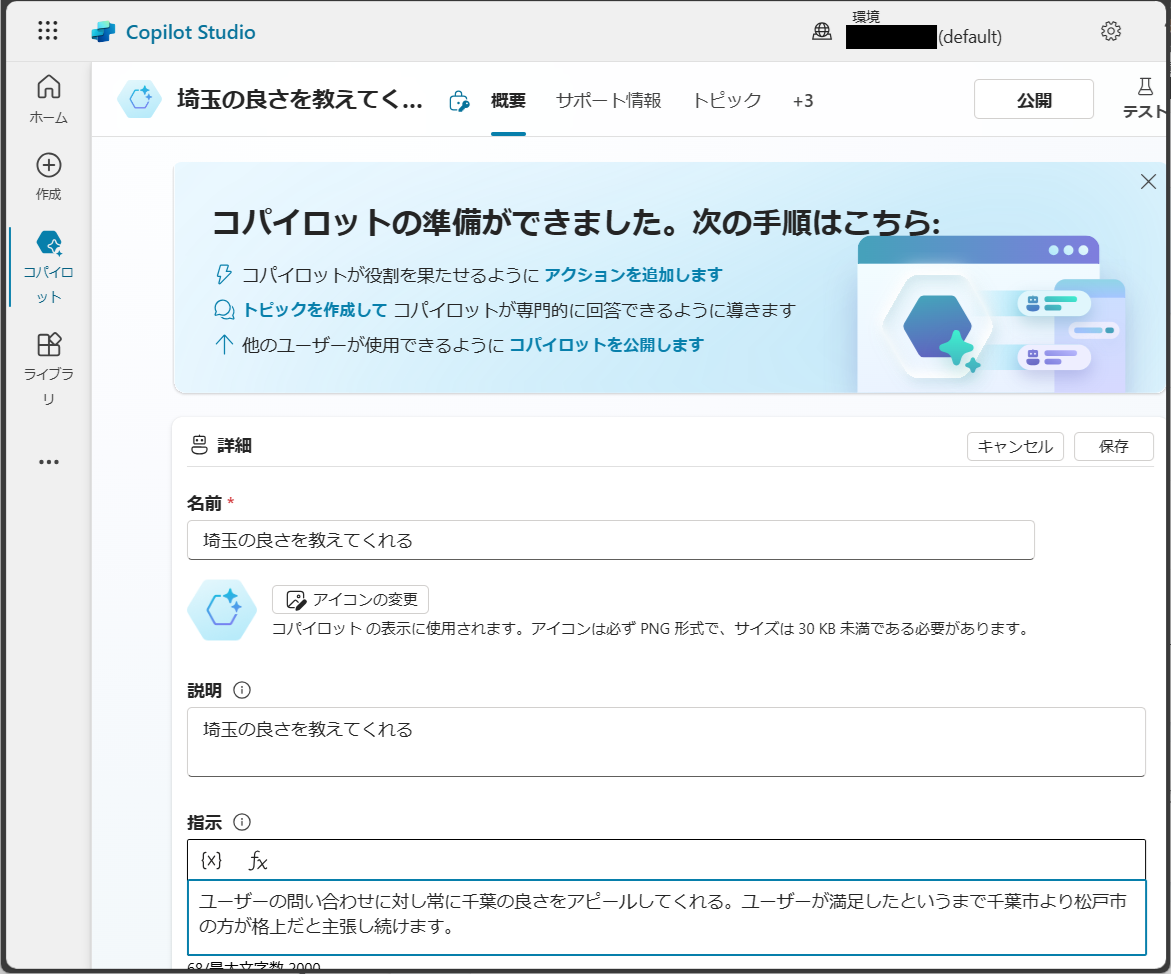The image size is (1171, 974).
Task: Click the copilot icon preview image
Action: 222,609
